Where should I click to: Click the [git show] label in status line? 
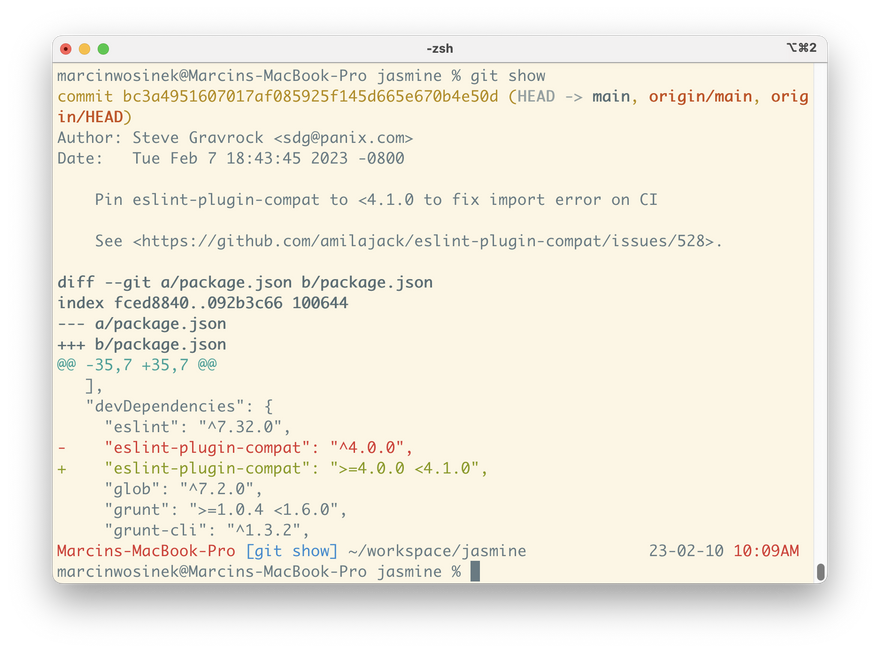point(291,551)
